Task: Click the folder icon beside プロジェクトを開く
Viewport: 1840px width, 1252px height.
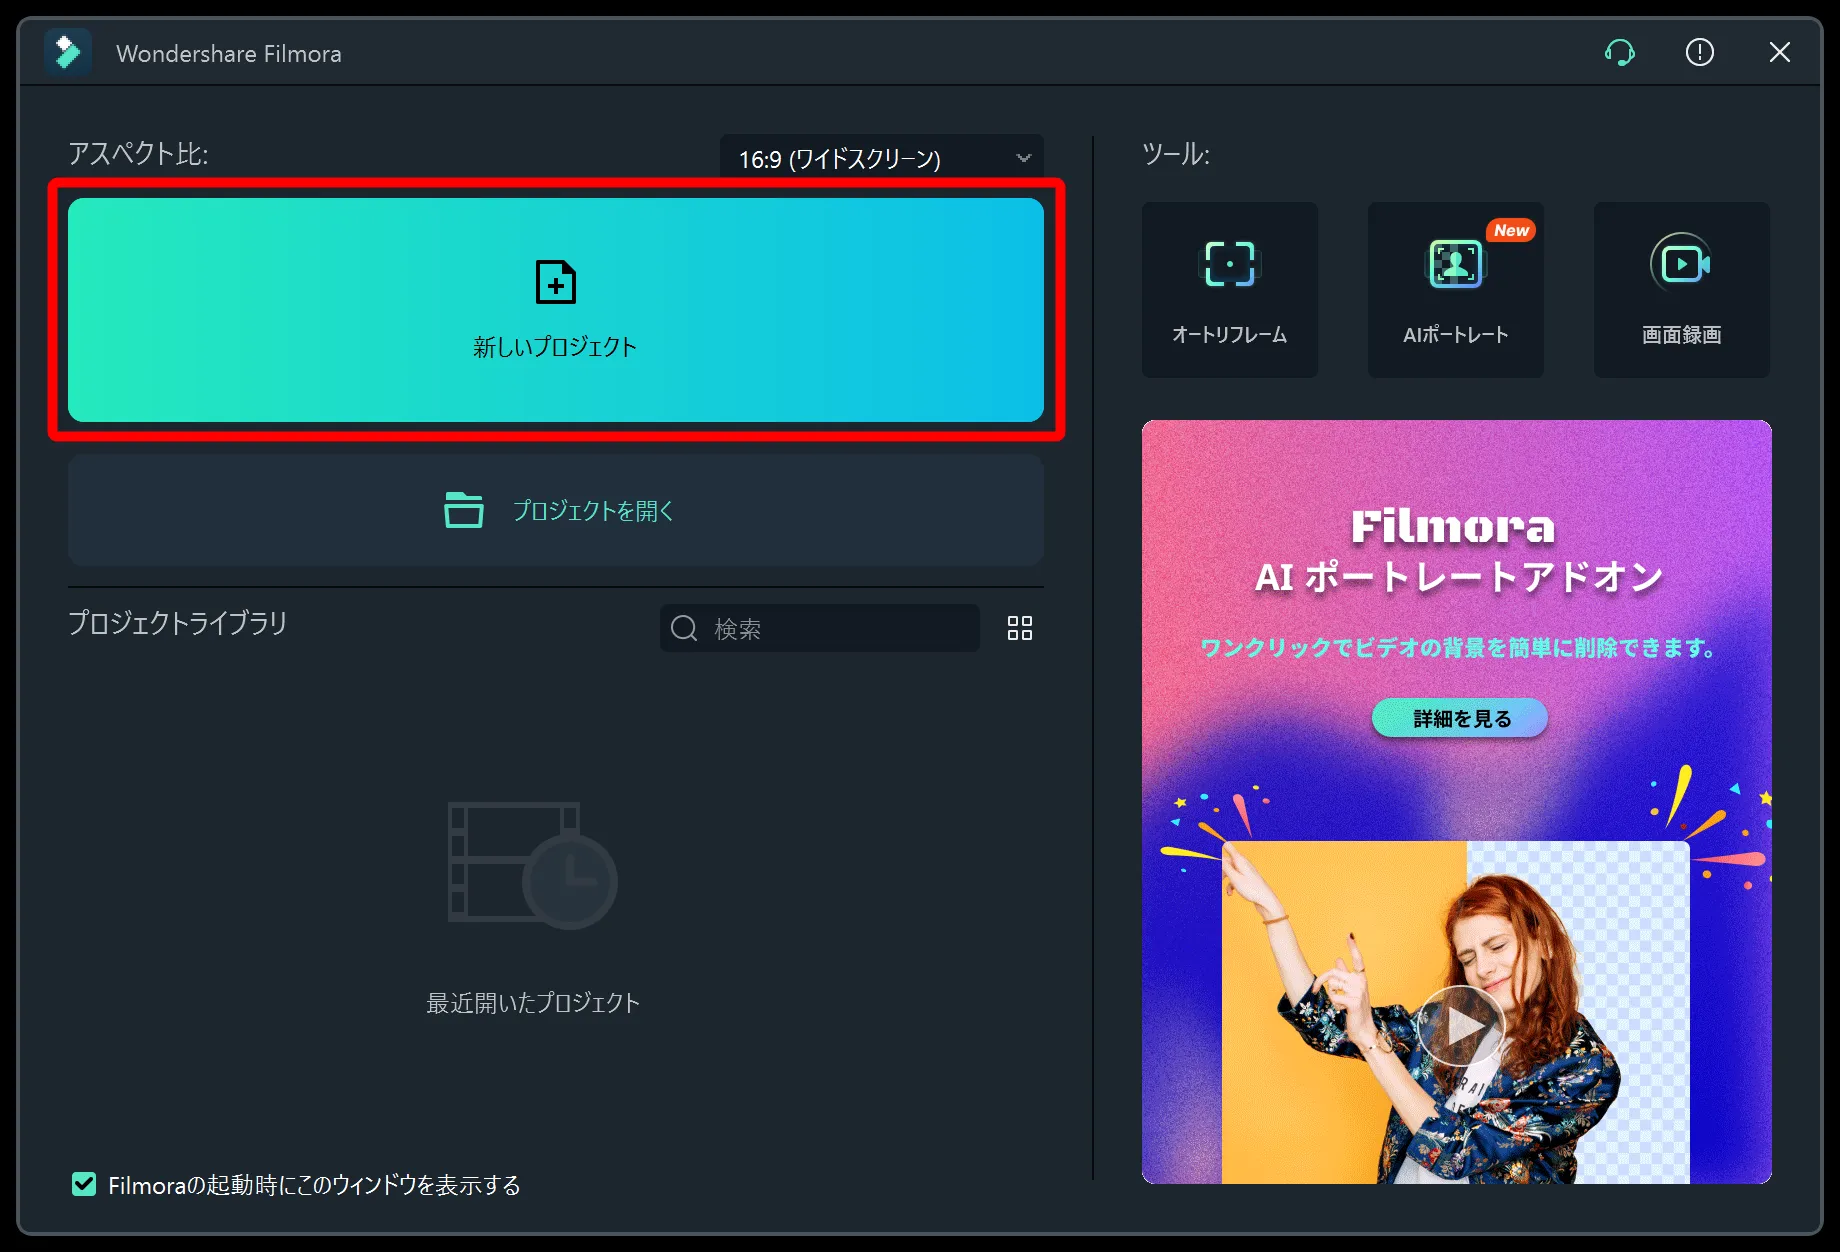Action: pos(463,510)
